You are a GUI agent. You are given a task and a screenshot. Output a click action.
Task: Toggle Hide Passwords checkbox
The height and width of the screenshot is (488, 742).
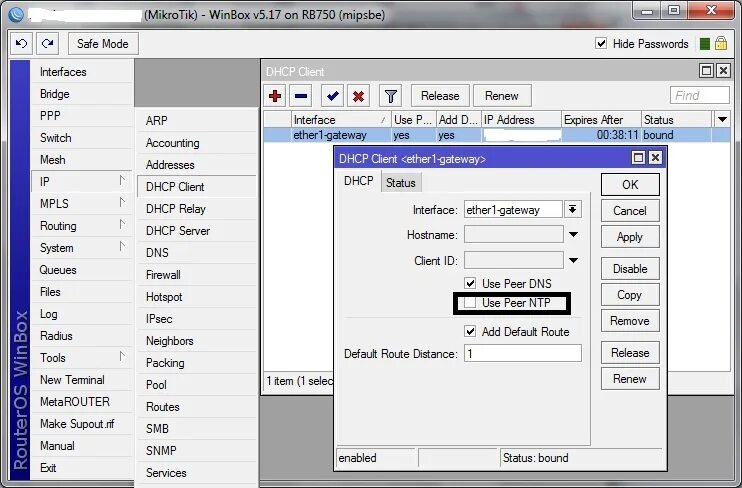[x=601, y=44]
